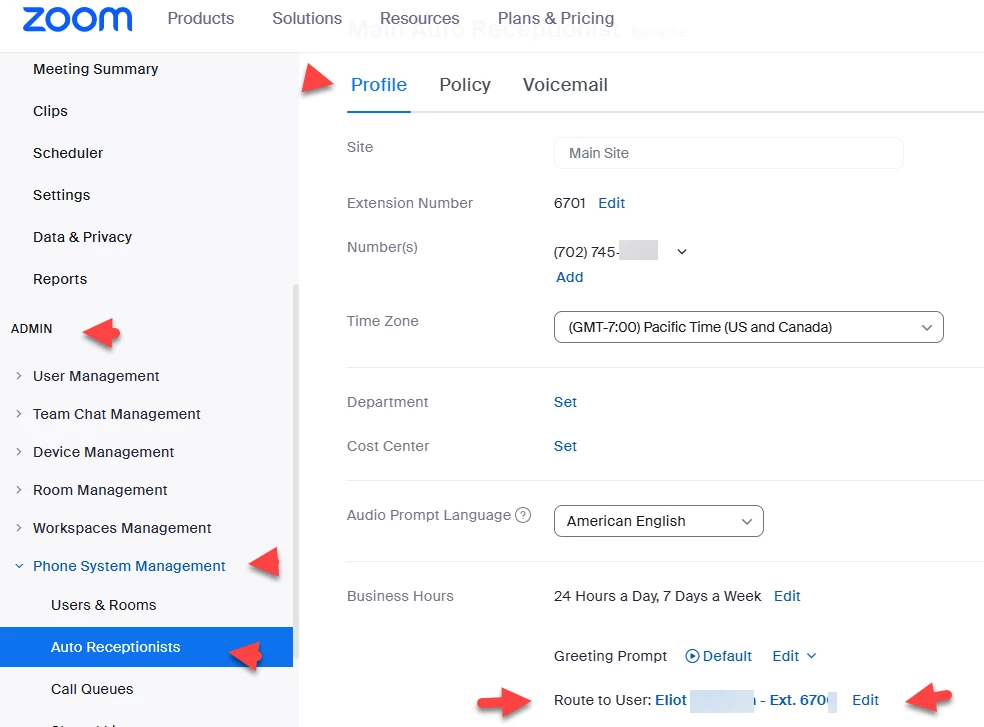Screen dimensions: 984x727
Task: Edit the Extension Number
Action: pos(611,203)
